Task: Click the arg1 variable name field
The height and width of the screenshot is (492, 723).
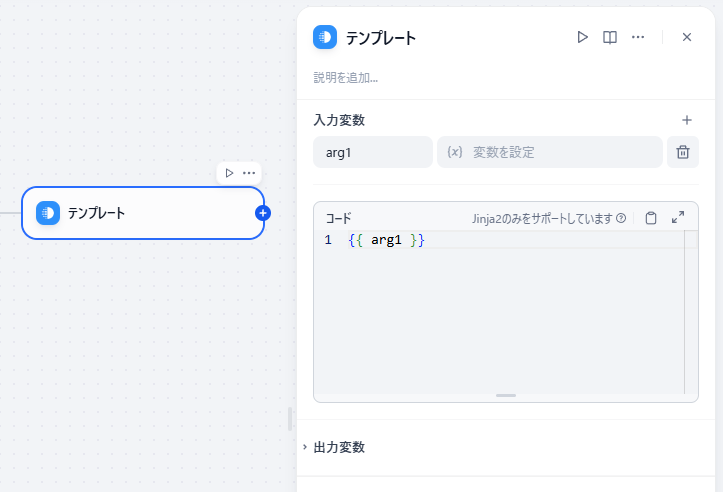Action: [373, 152]
